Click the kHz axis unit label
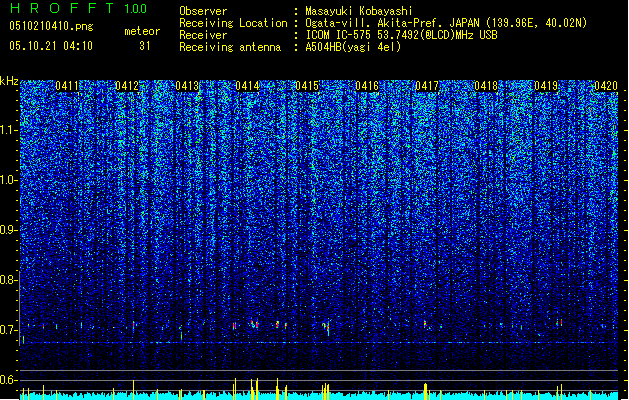This screenshot has width=629, height=400. pyautogui.click(x=9, y=81)
